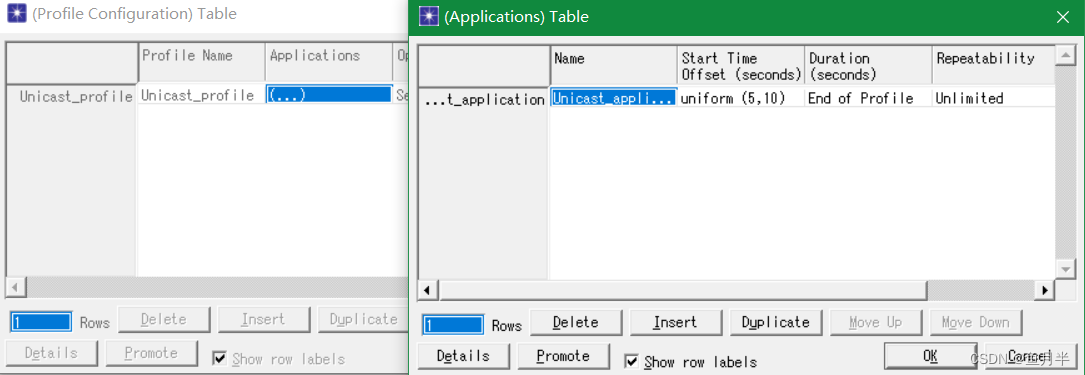Click Duplicate in Profile Configuration Table

coord(363,319)
